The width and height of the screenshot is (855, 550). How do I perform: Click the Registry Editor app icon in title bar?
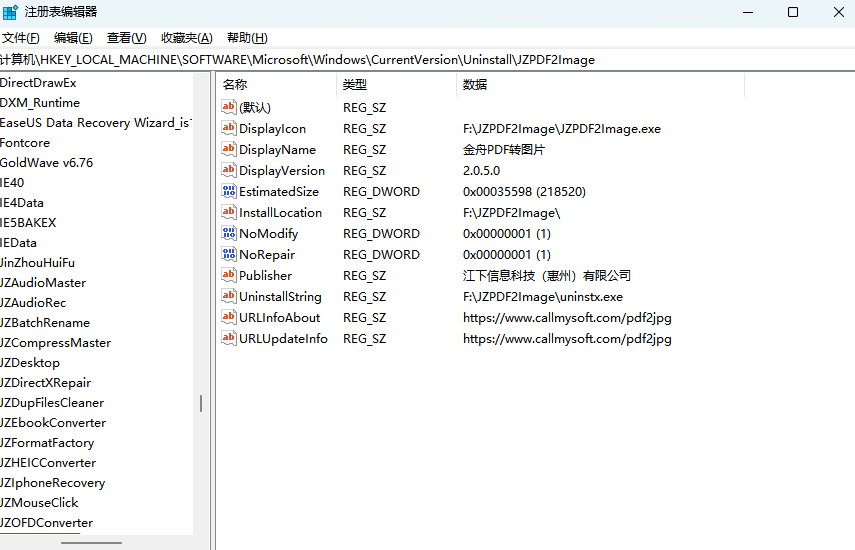pos(10,12)
